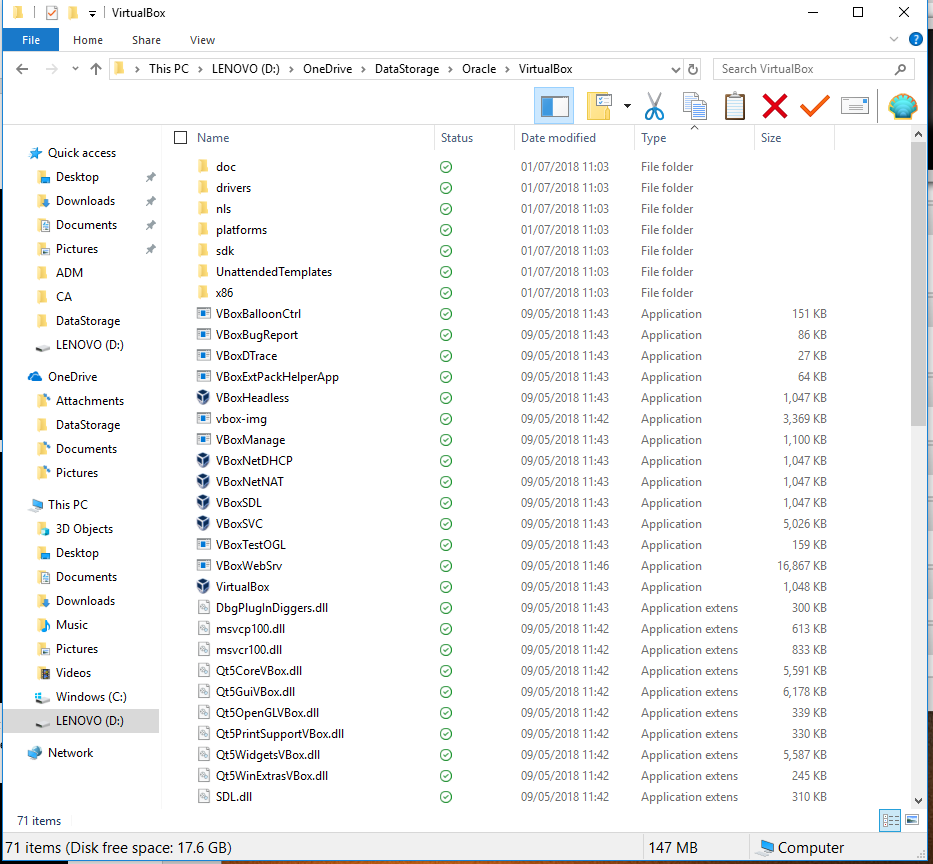Click the Copy toolbar icon
933x864 pixels.
[x=695, y=105]
